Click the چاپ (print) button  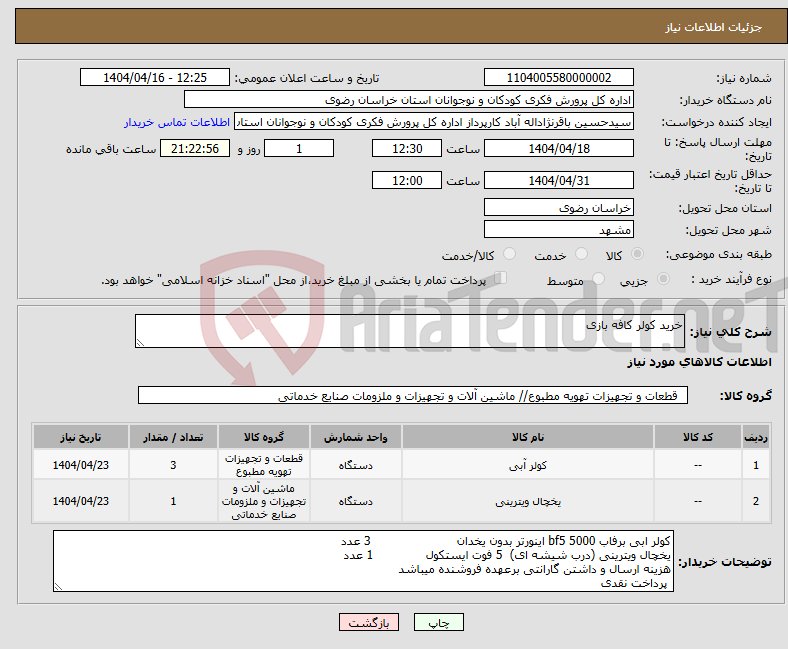coord(438,622)
